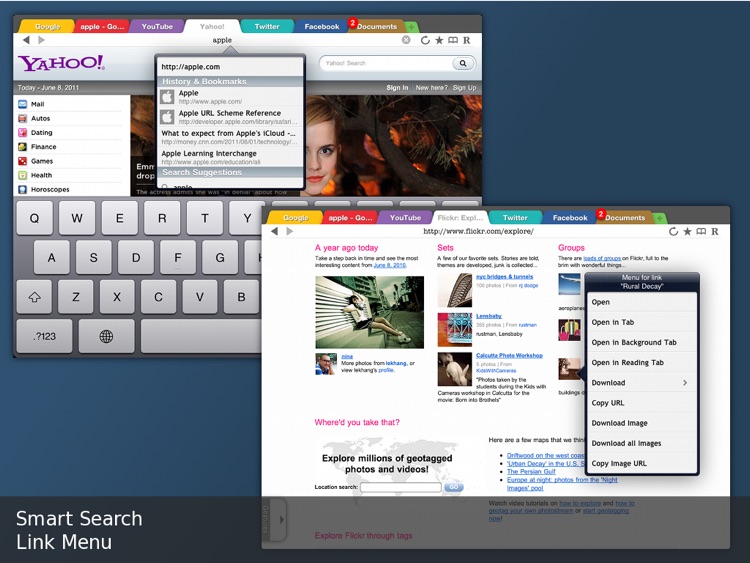Image resolution: width=750 pixels, height=563 pixels.
Task: Open bookmarks book icon in Yahoo window
Action: (x=453, y=40)
